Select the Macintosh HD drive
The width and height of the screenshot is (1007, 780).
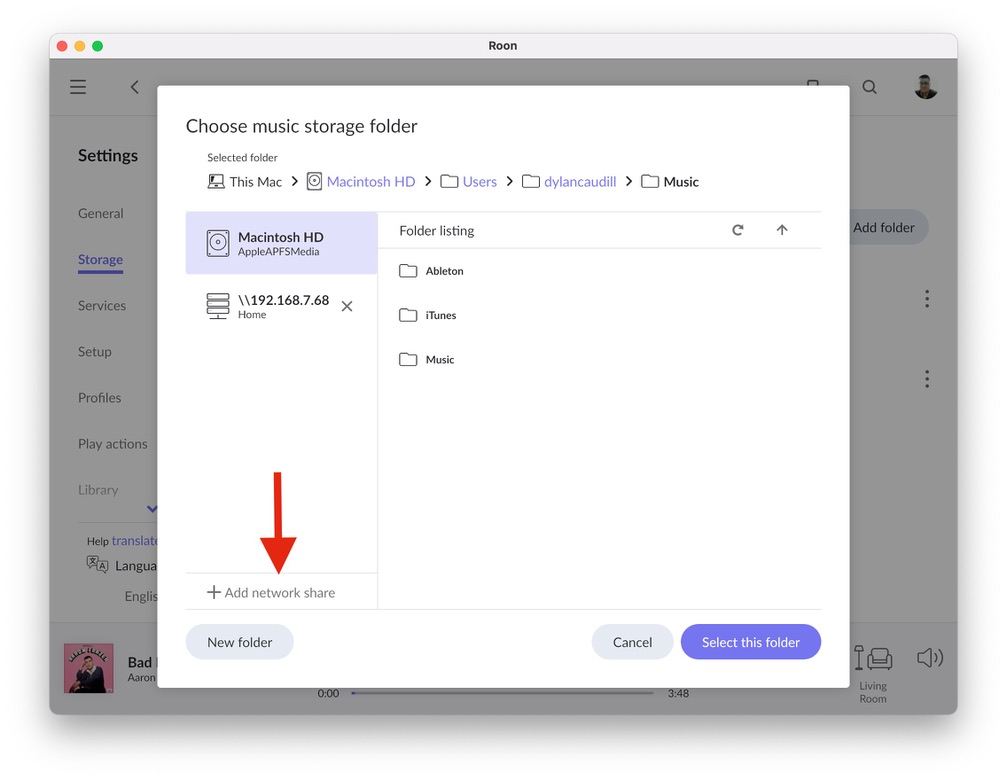coord(281,243)
